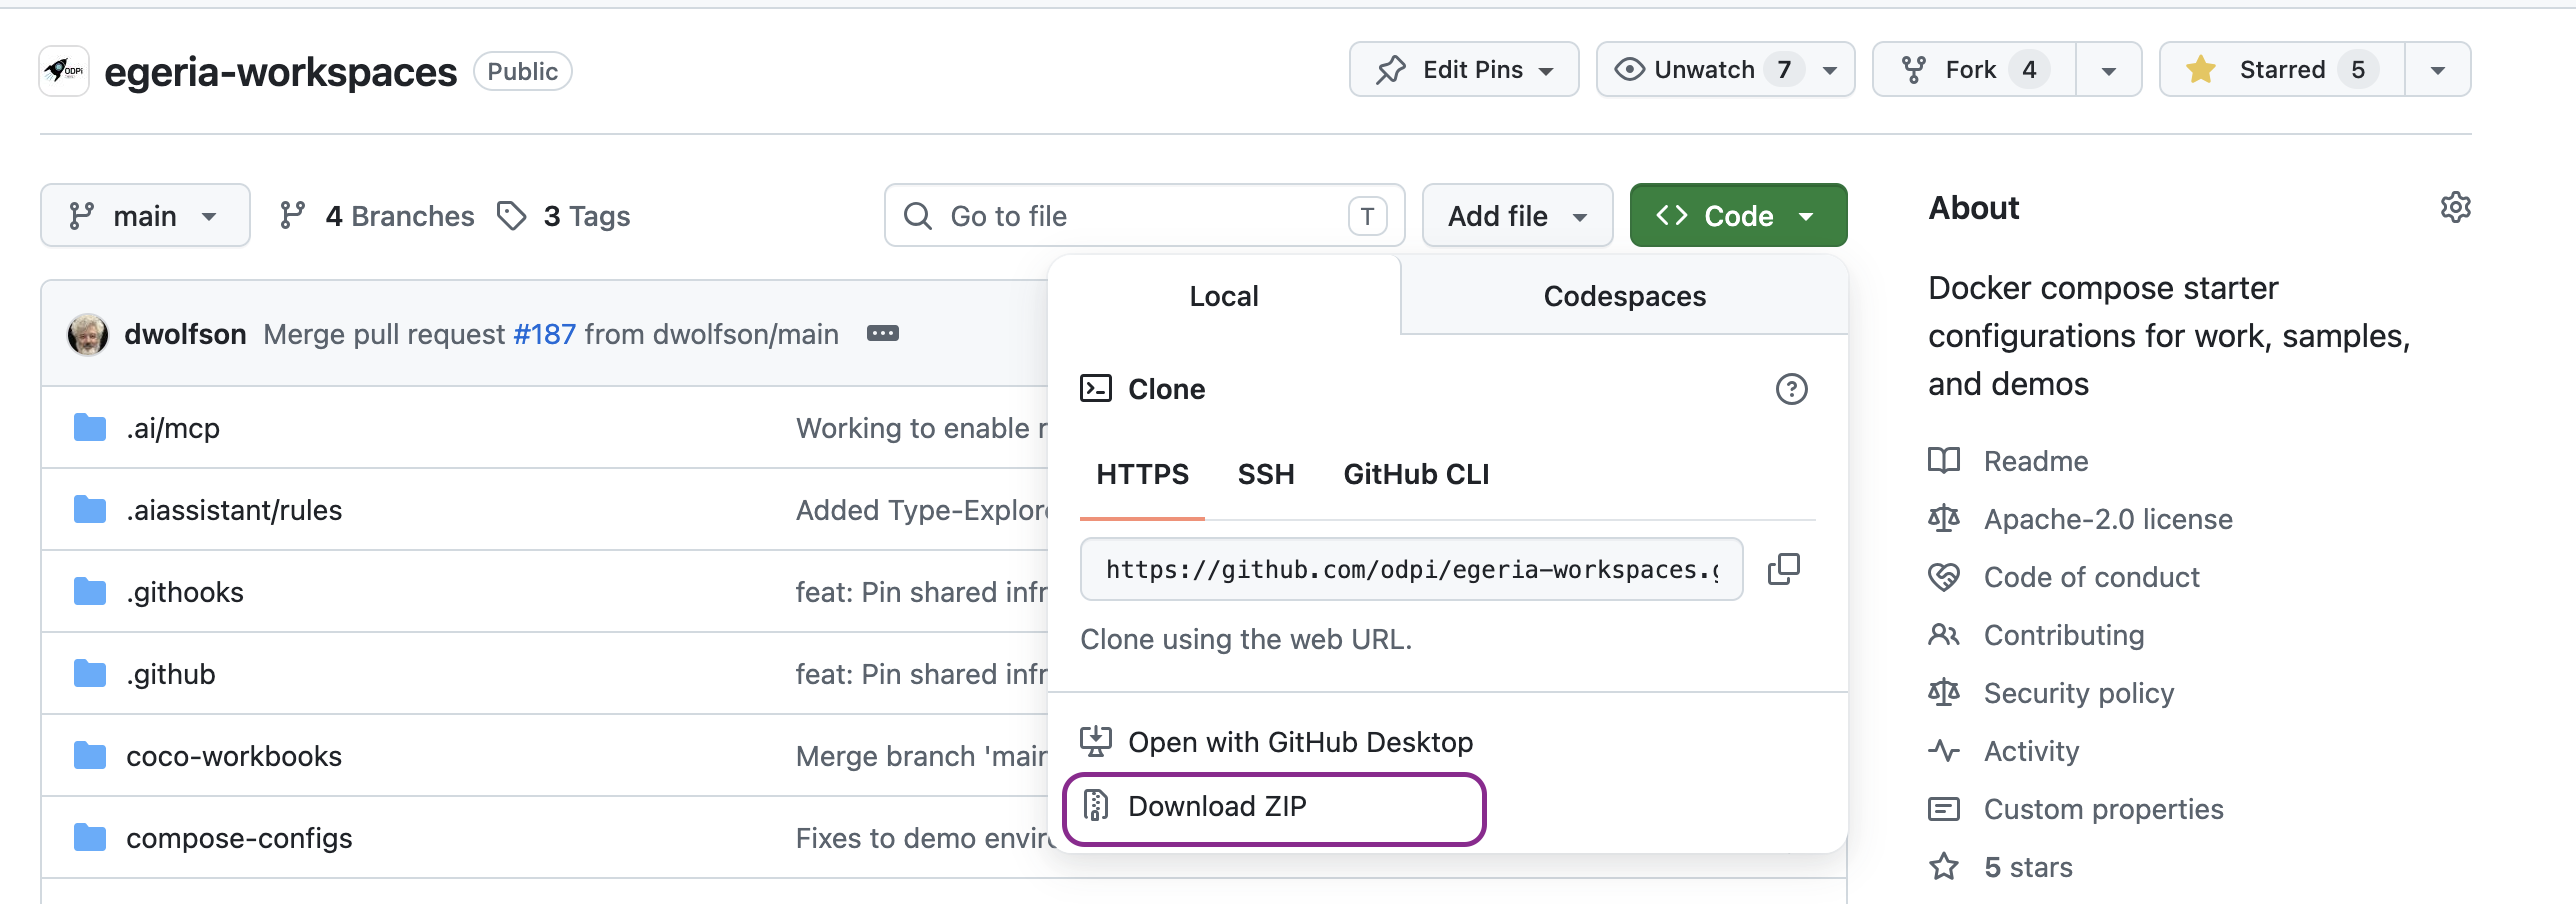
Task: Click the .githooks folder icon
Action: [90, 592]
